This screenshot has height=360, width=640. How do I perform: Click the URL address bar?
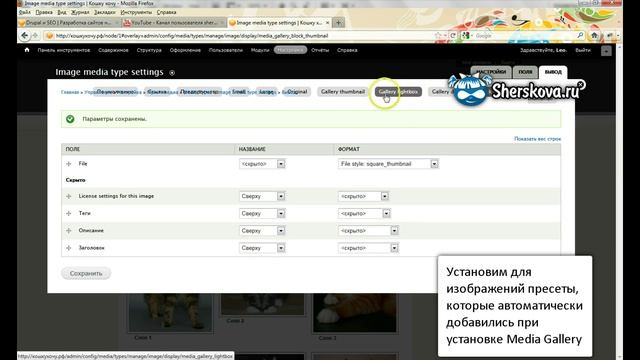tap(241, 36)
